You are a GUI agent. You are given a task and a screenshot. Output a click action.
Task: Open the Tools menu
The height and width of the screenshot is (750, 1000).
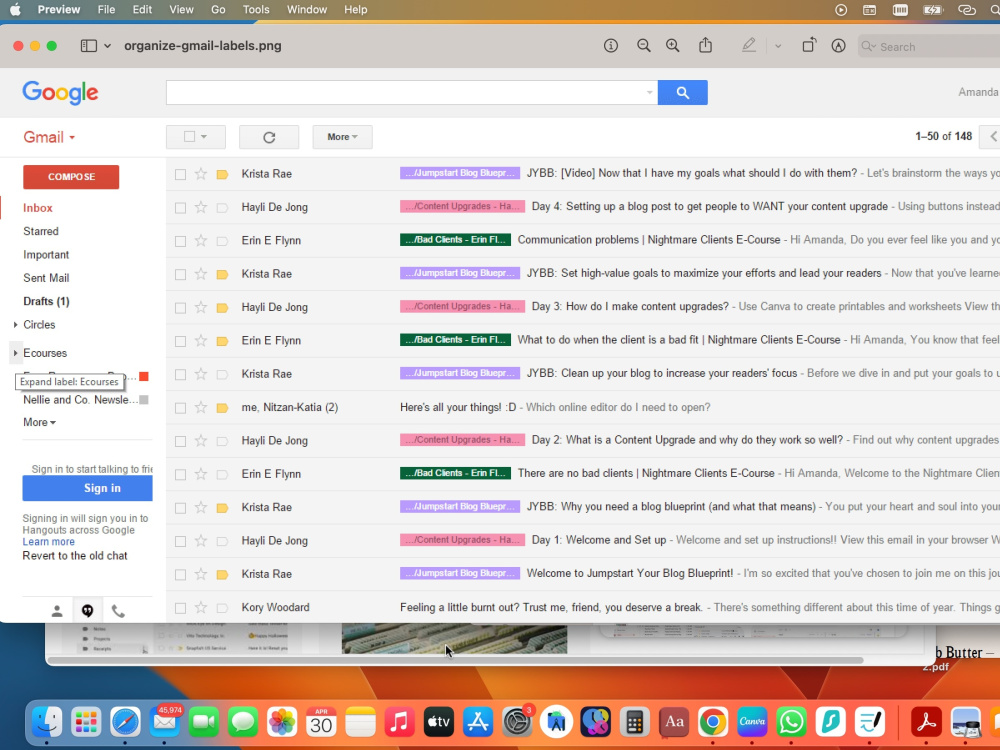click(256, 10)
